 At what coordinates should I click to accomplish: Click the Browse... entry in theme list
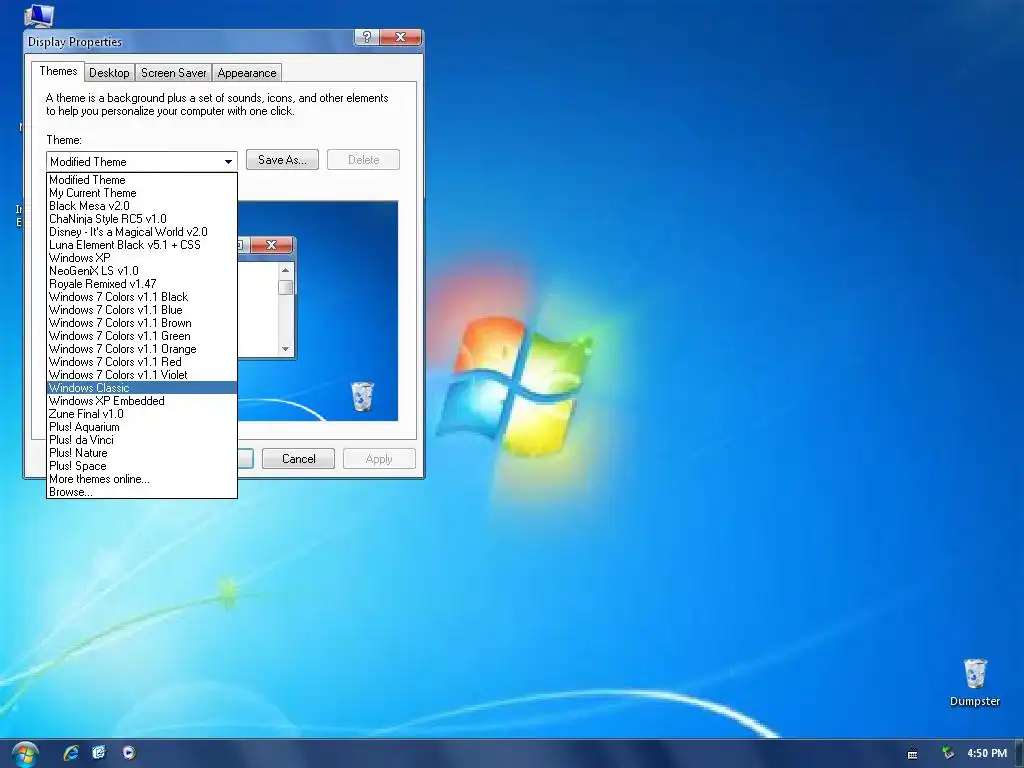pyautogui.click(x=142, y=492)
